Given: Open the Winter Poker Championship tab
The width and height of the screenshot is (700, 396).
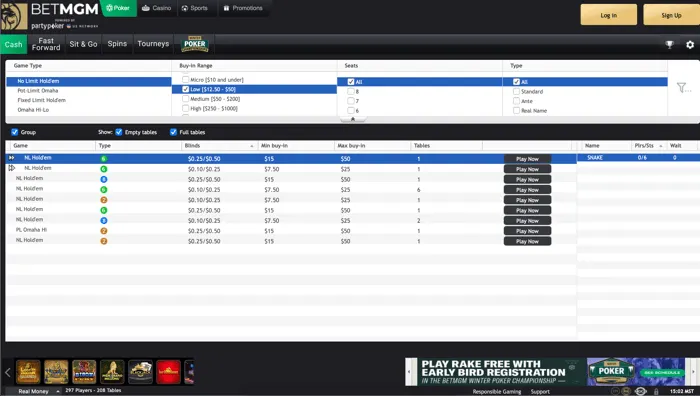Looking at the screenshot, I should click(x=195, y=44).
